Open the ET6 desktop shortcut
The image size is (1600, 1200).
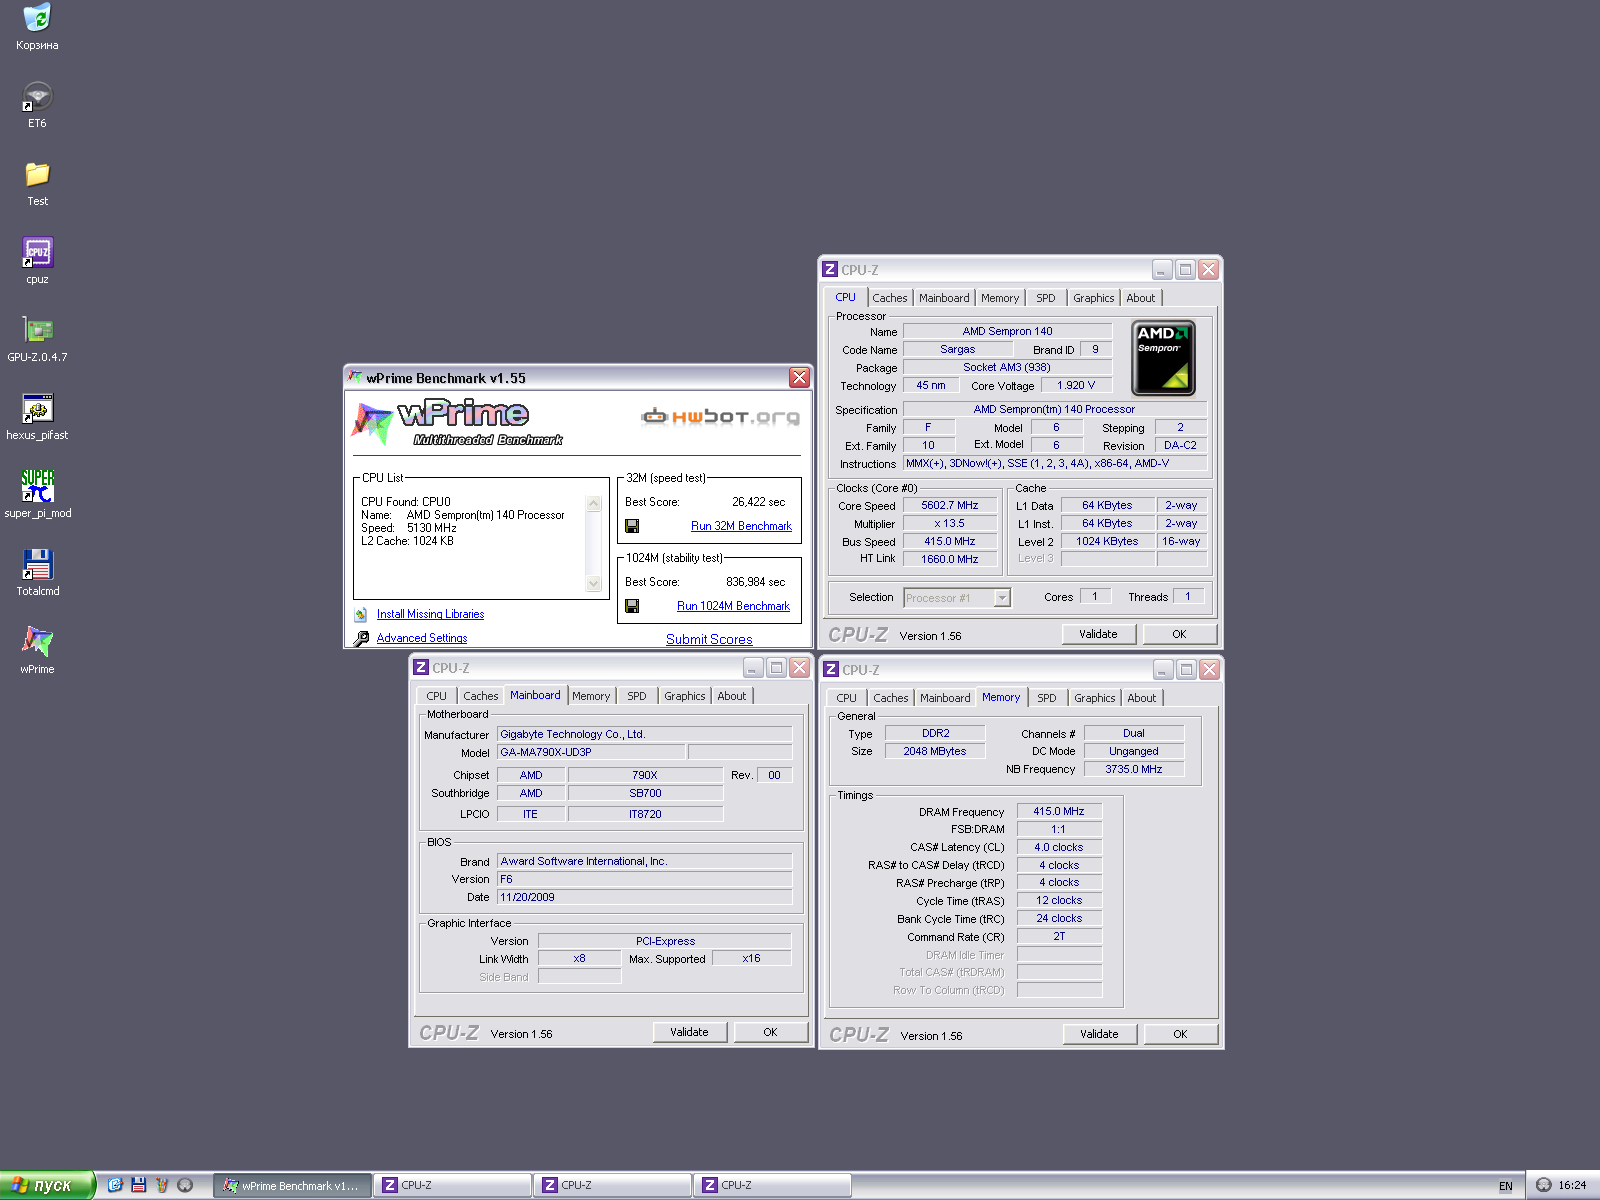tap(37, 104)
